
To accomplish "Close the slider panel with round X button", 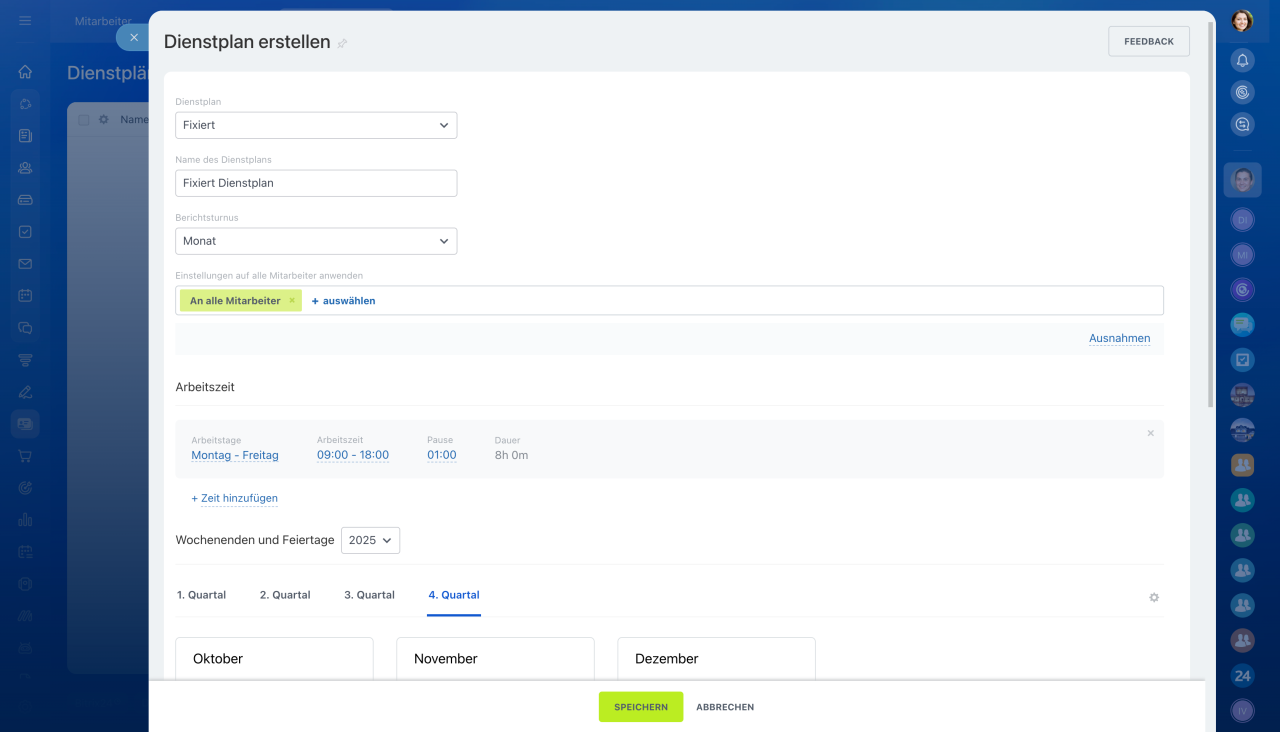I will [x=134, y=37].
